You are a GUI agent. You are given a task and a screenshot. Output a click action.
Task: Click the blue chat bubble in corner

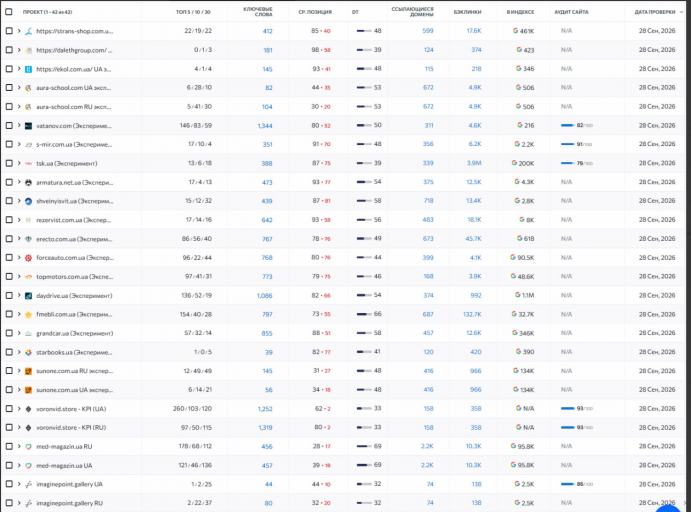pyautogui.click(x=668, y=508)
